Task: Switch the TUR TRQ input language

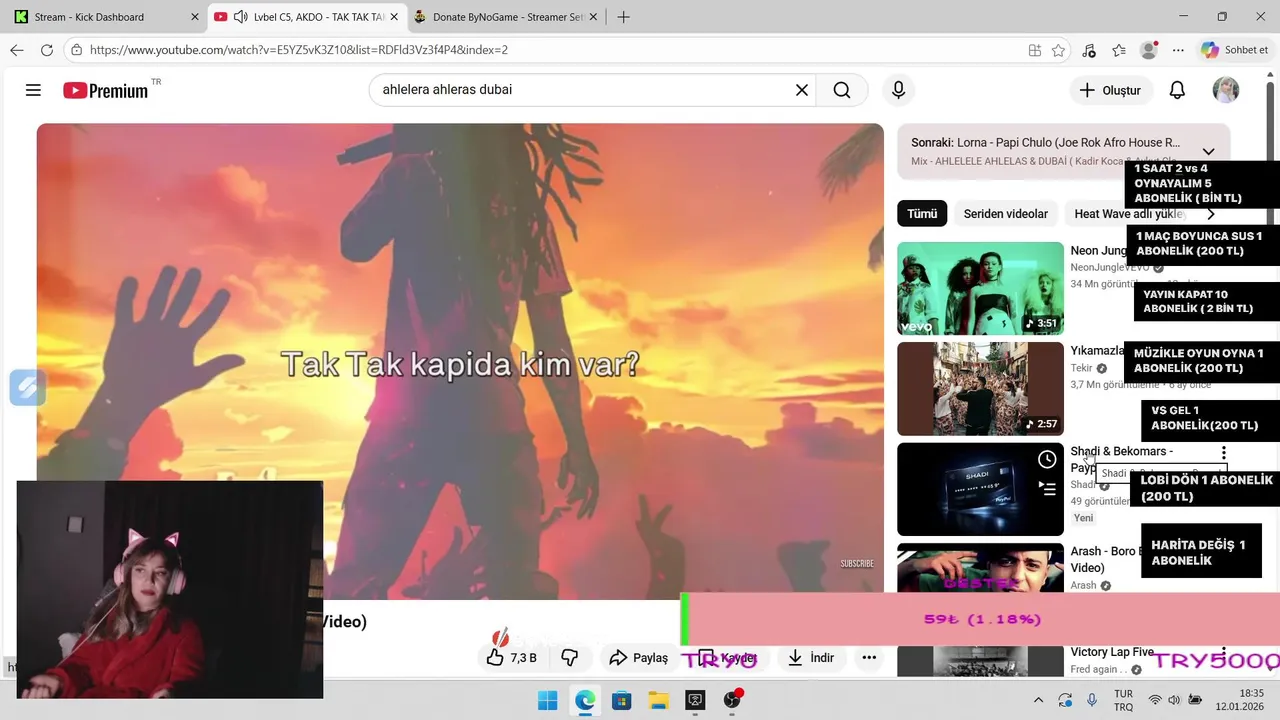Action: point(1123,700)
